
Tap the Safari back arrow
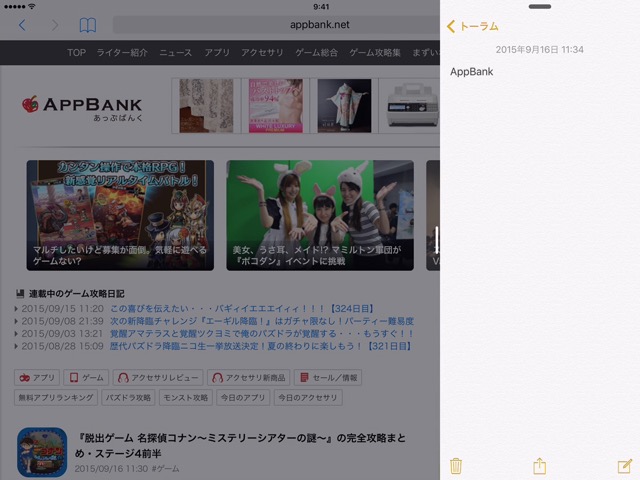pyautogui.click(x=22, y=25)
